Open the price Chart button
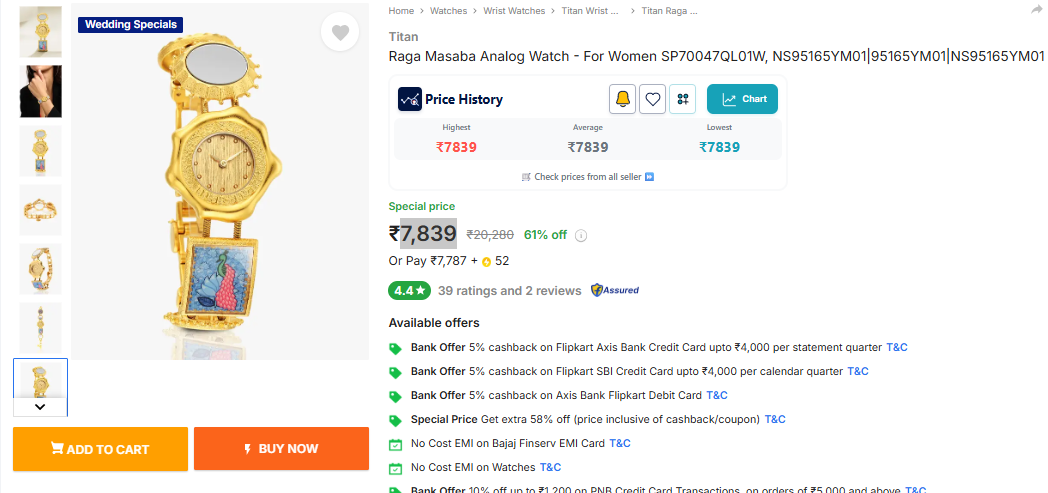 (x=742, y=99)
